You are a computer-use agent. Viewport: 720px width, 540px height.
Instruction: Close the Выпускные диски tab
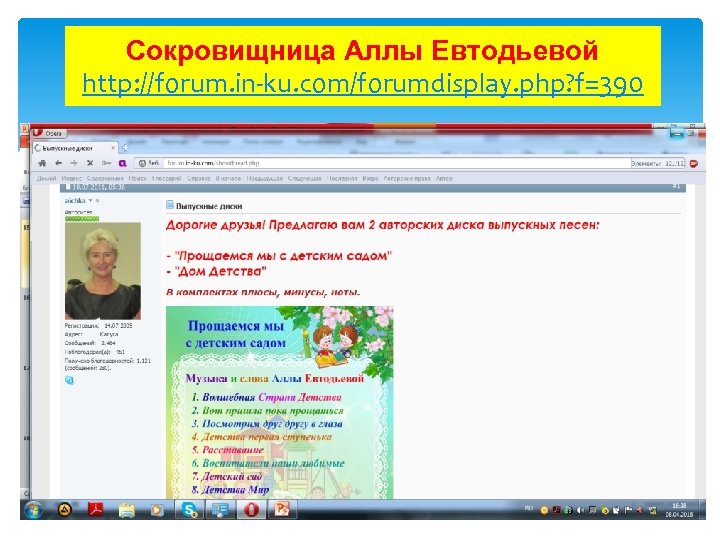pyautogui.click(x=113, y=148)
